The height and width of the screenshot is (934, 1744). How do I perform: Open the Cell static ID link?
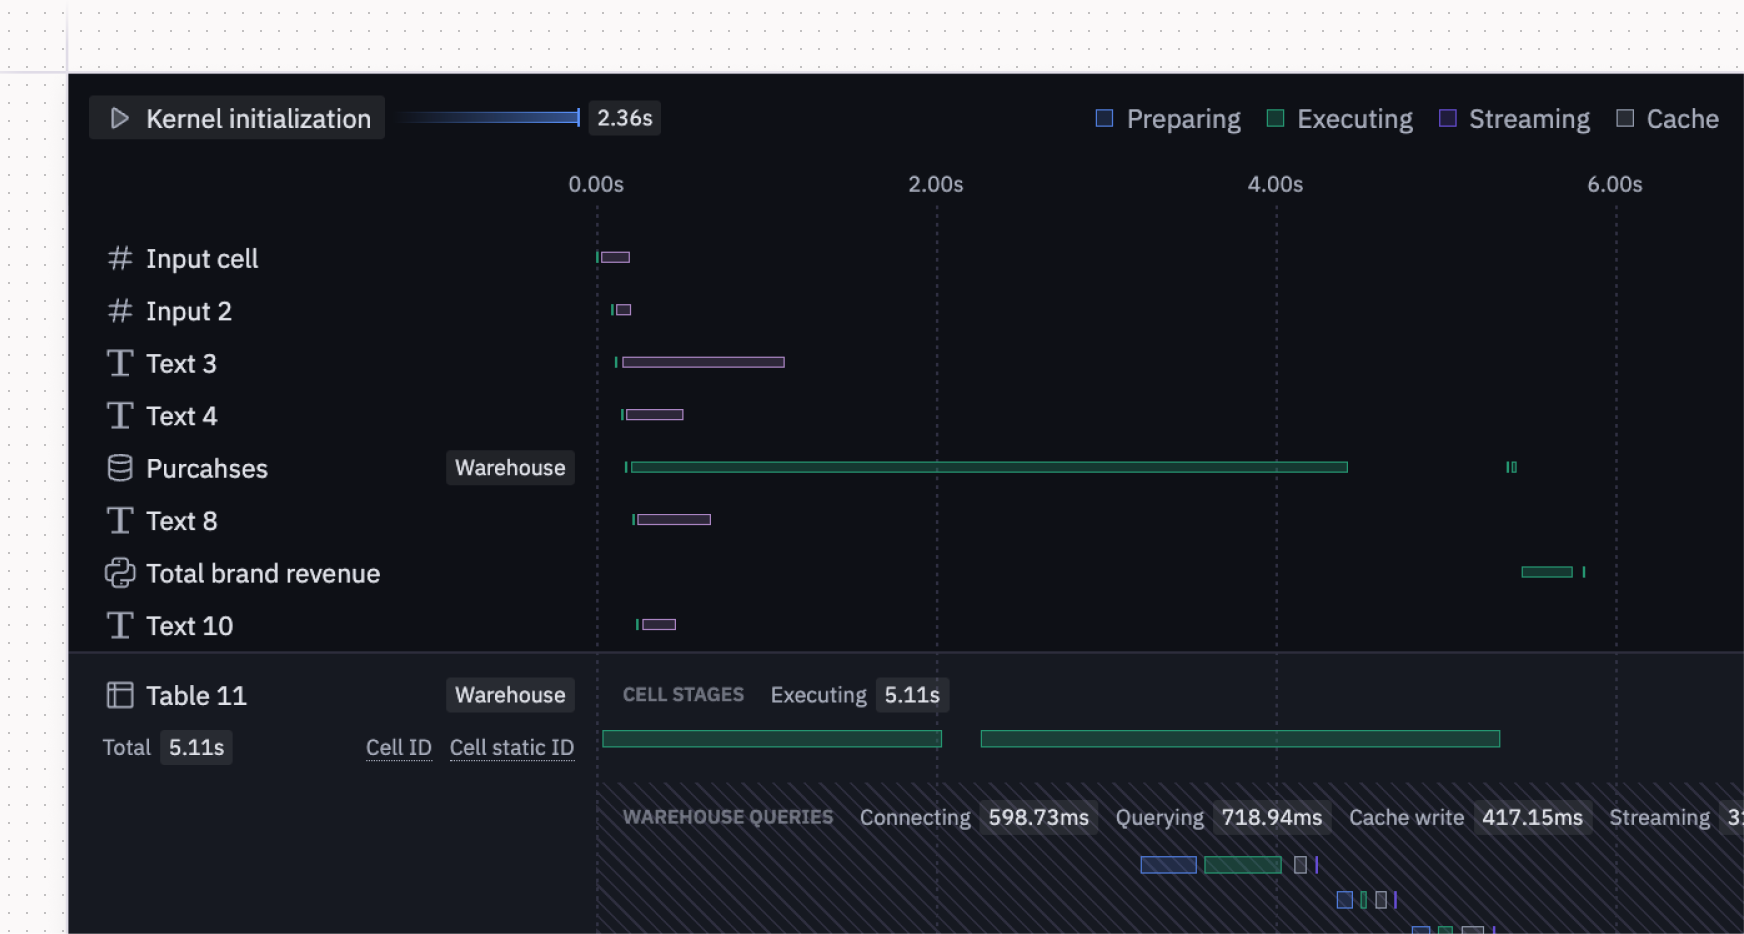(x=511, y=747)
